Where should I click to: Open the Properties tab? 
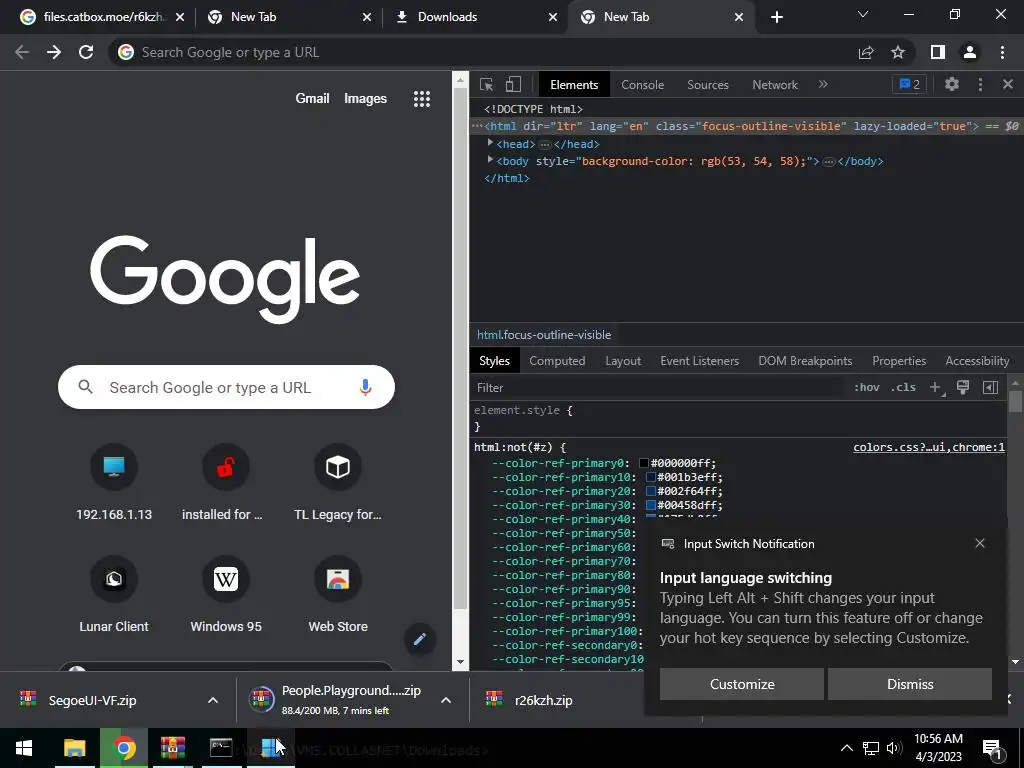click(899, 360)
